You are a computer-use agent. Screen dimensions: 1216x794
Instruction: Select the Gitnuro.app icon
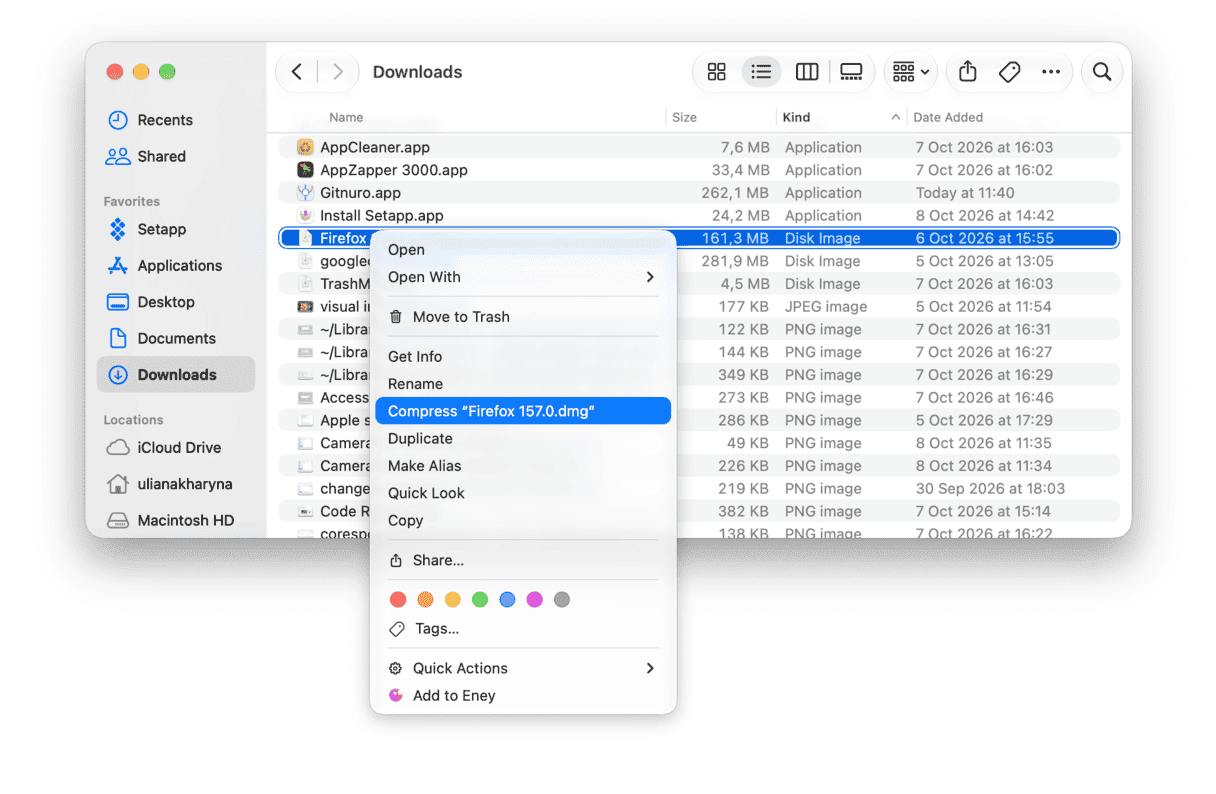click(x=305, y=193)
